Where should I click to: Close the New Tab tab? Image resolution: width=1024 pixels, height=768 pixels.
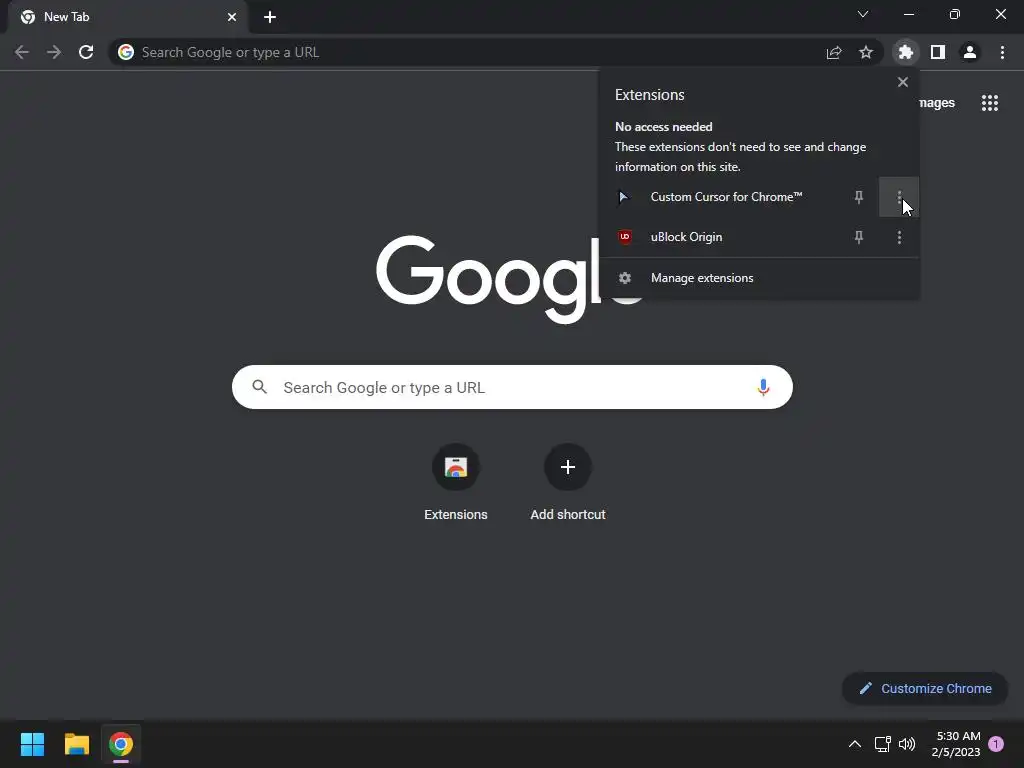pyautogui.click(x=232, y=17)
